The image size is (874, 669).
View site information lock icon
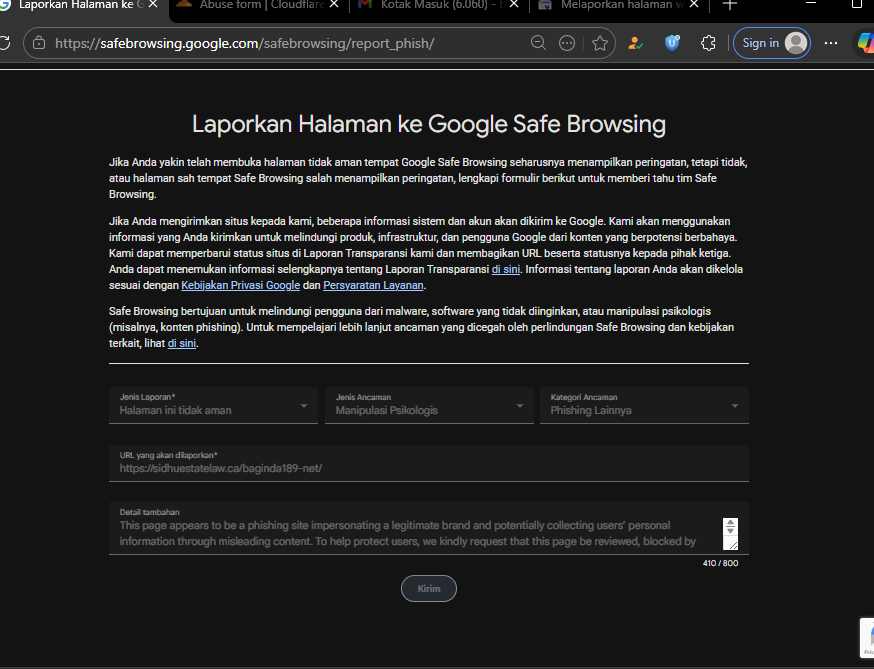pos(38,43)
